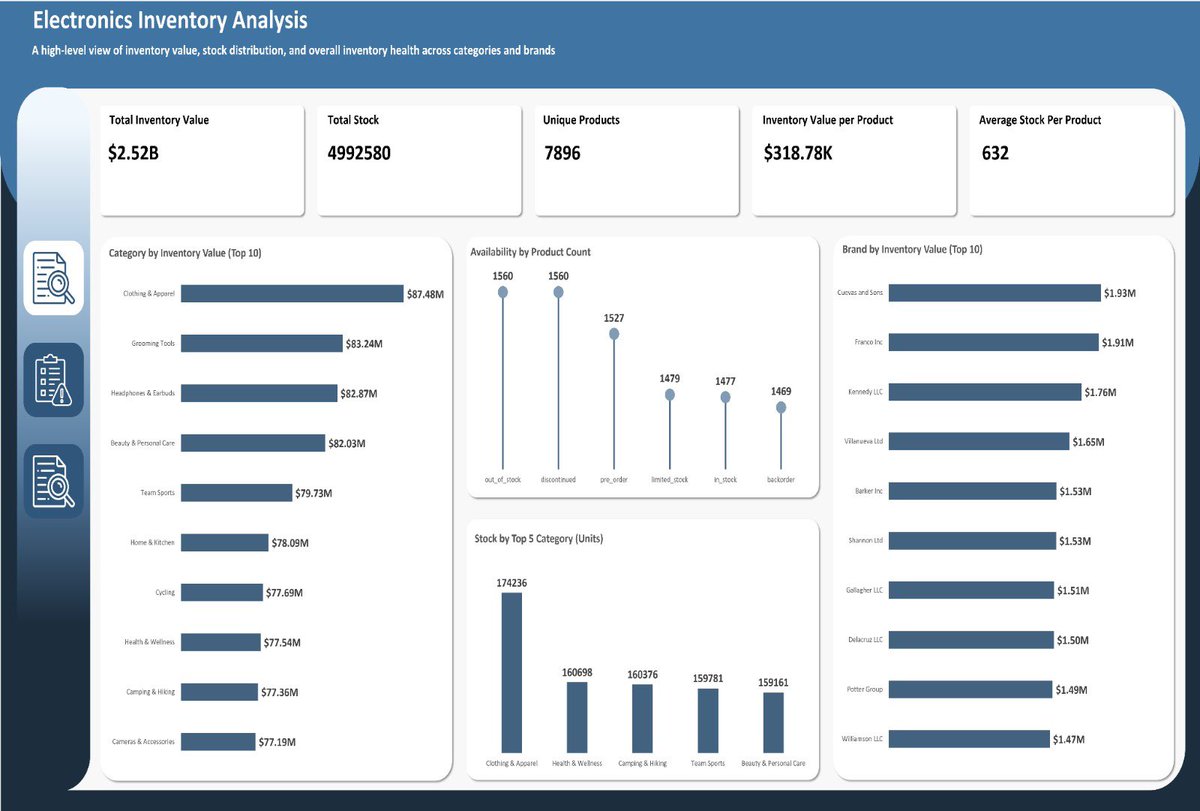Screen dimensions: 1200x811
Task: Select the Home & Kitchen bar
Action: [x=224, y=543]
